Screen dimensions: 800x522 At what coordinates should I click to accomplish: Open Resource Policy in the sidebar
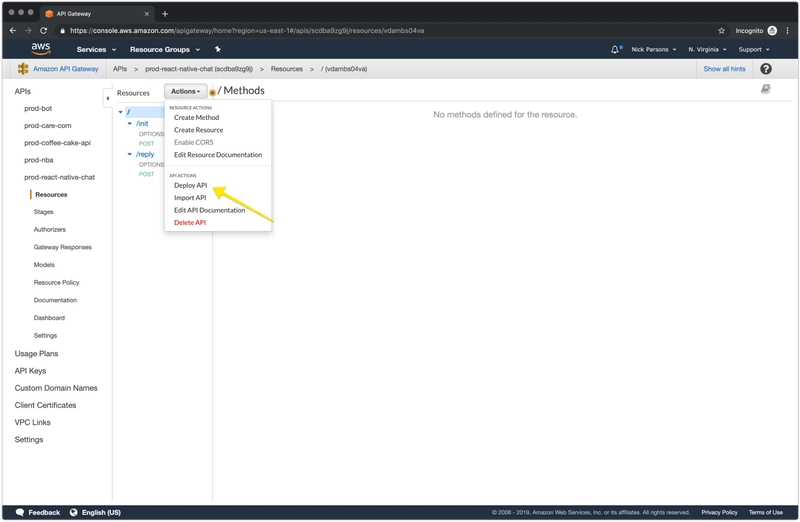[x=57, y=283]
